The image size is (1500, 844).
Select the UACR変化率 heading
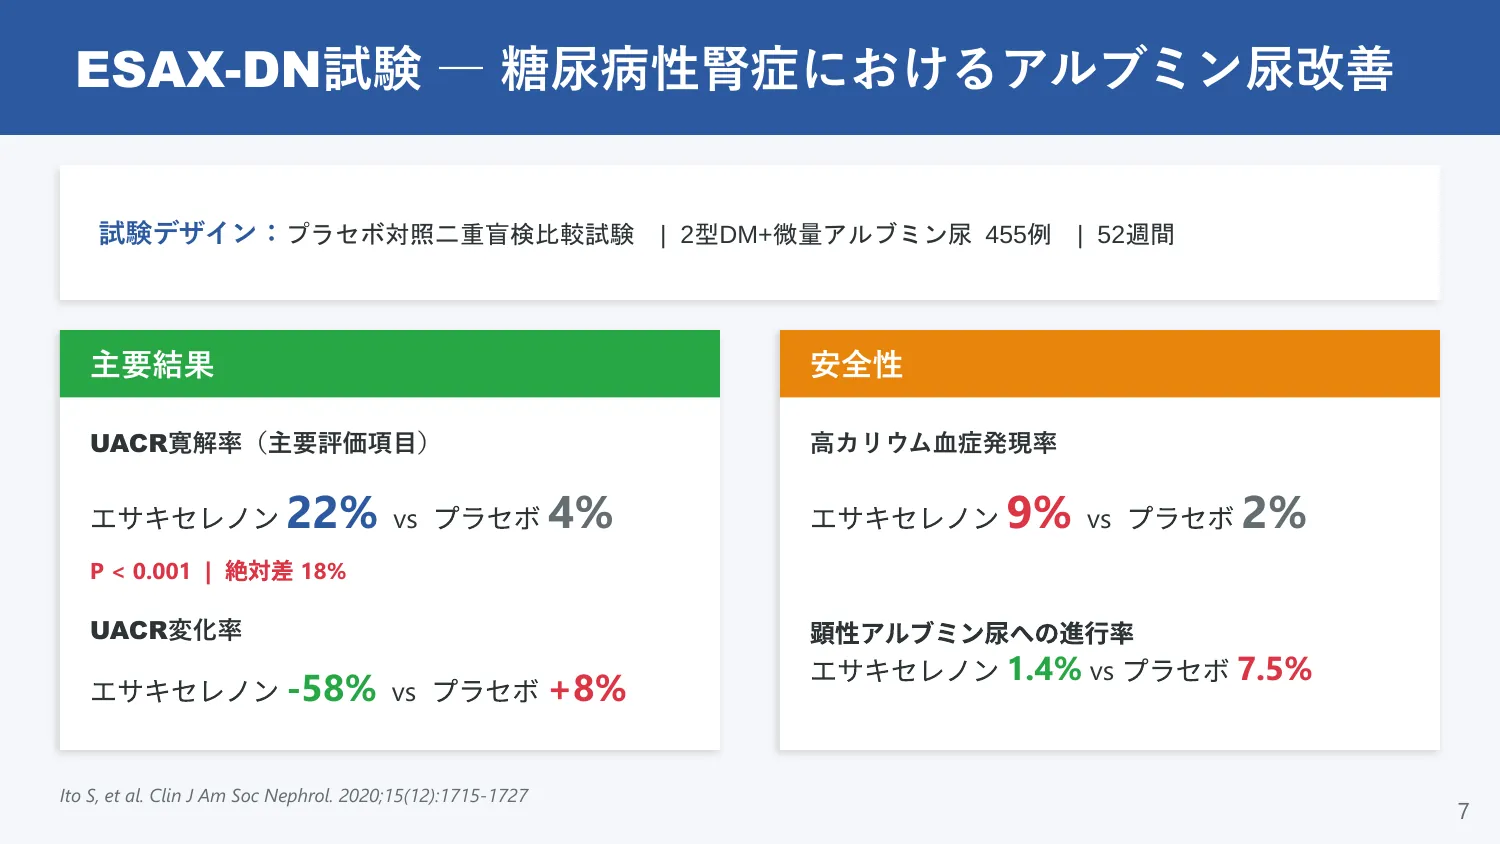tap(166, 630)
